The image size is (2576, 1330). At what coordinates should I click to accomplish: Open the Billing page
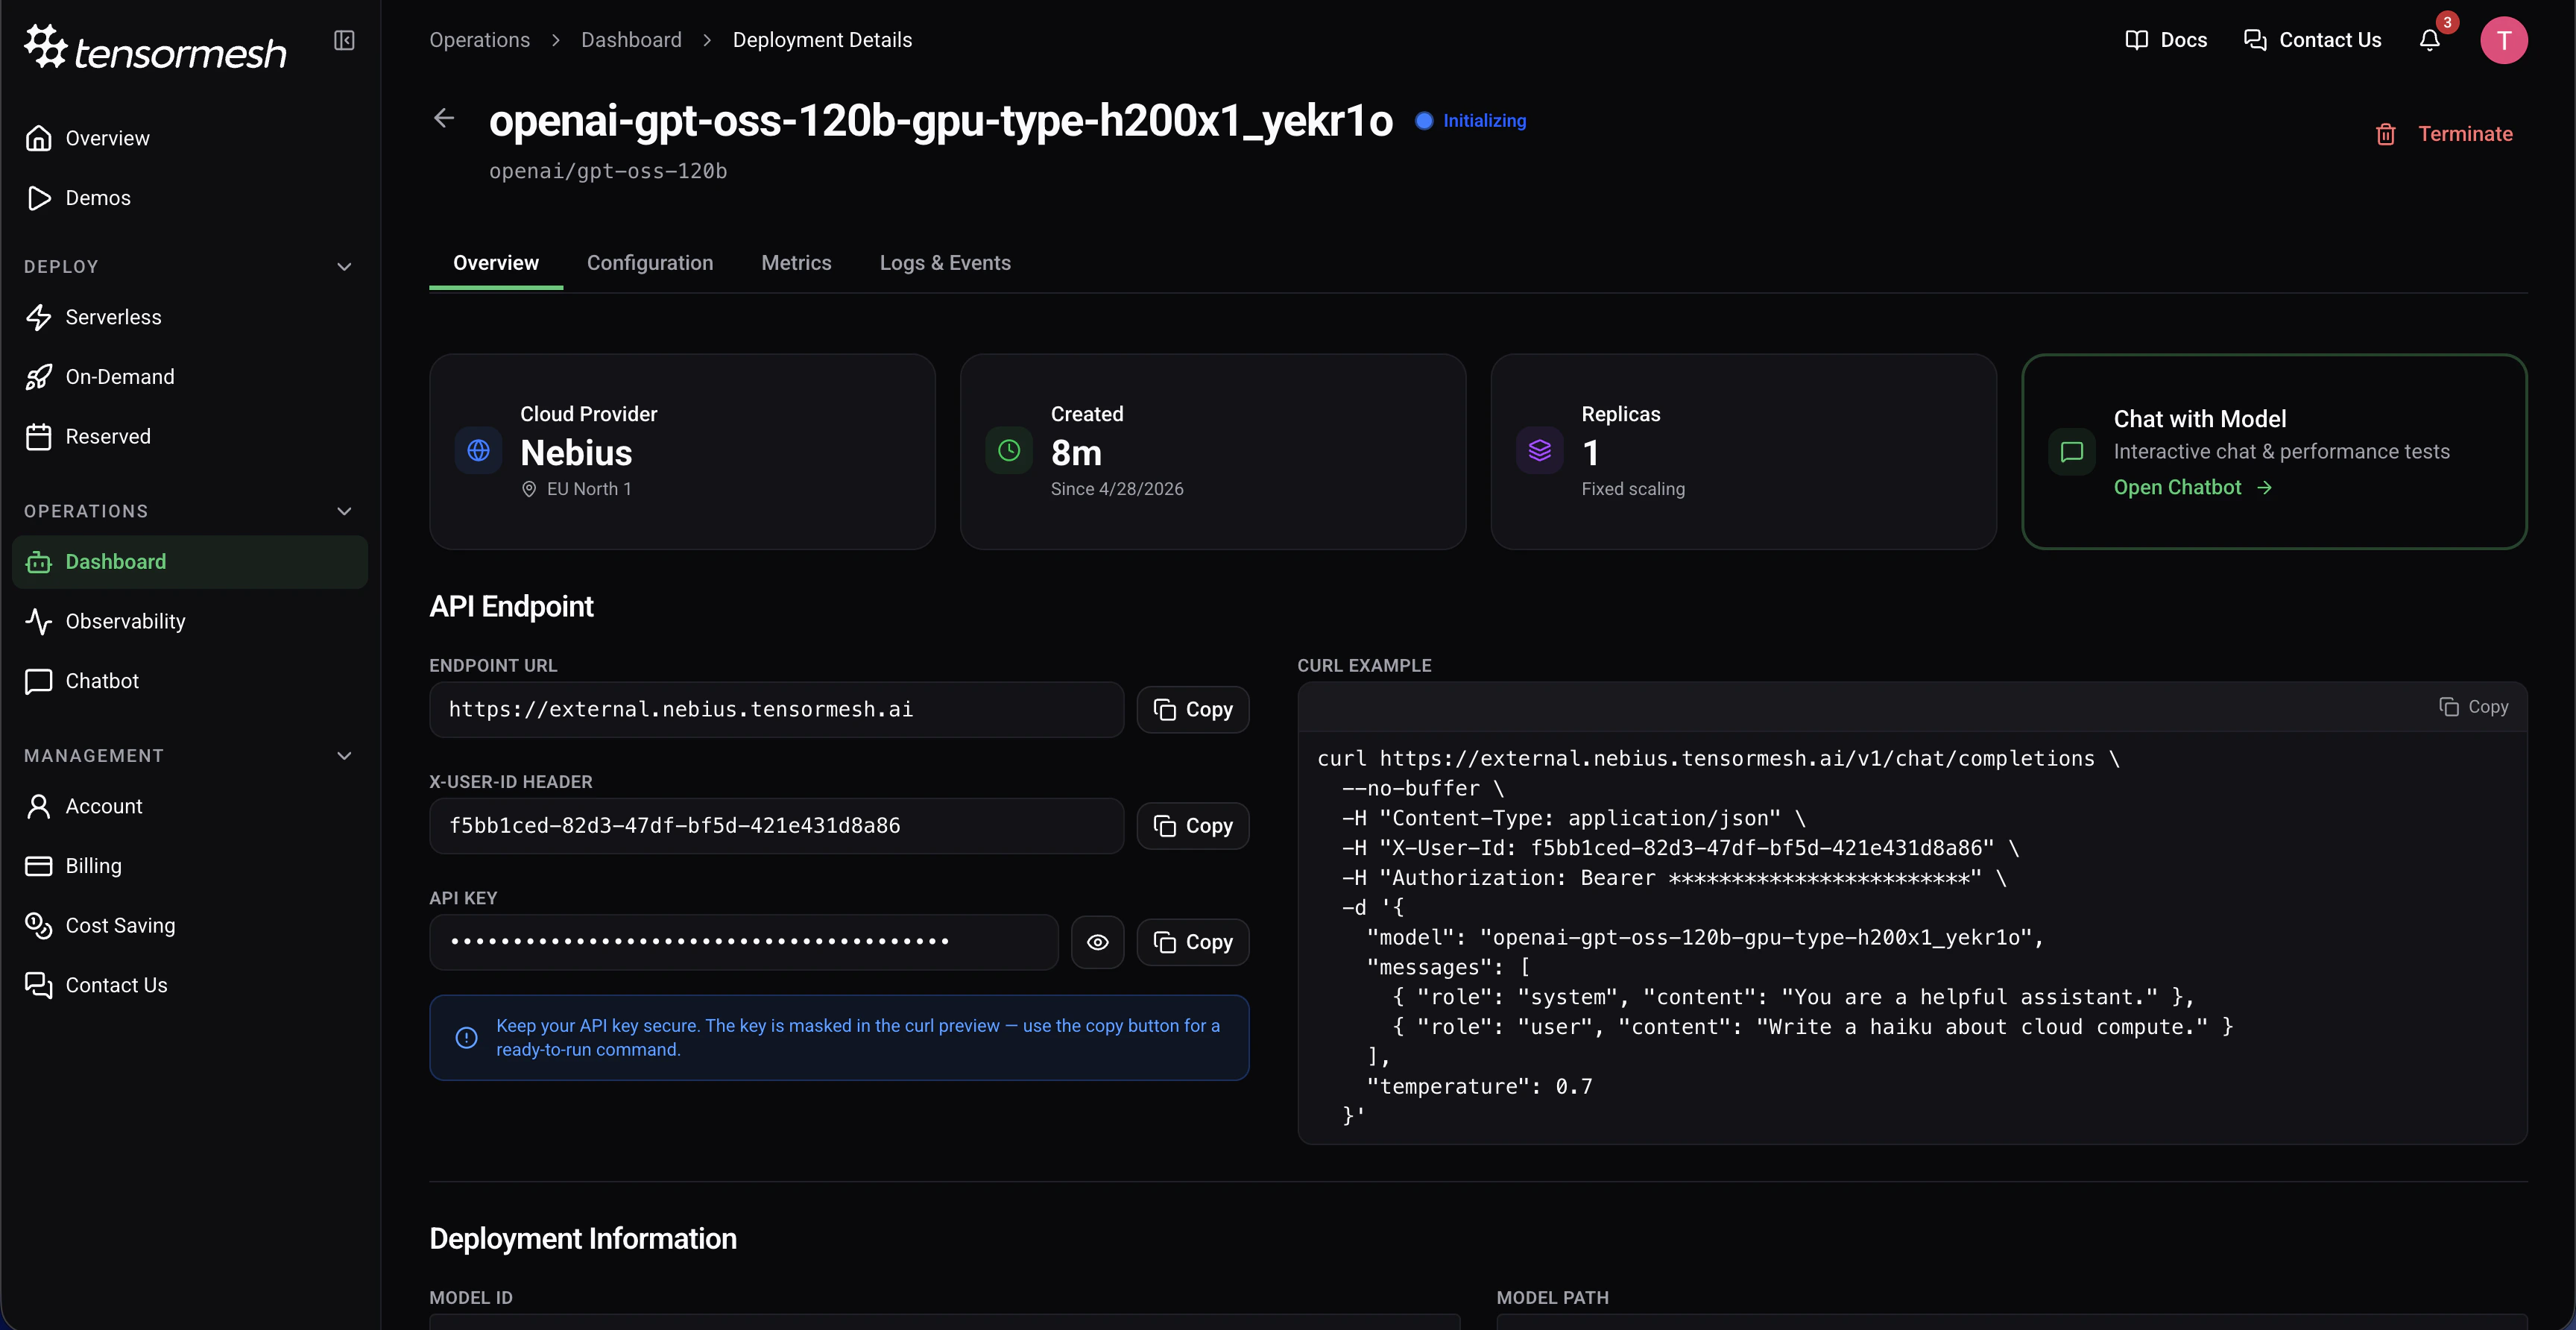(190, 866)
